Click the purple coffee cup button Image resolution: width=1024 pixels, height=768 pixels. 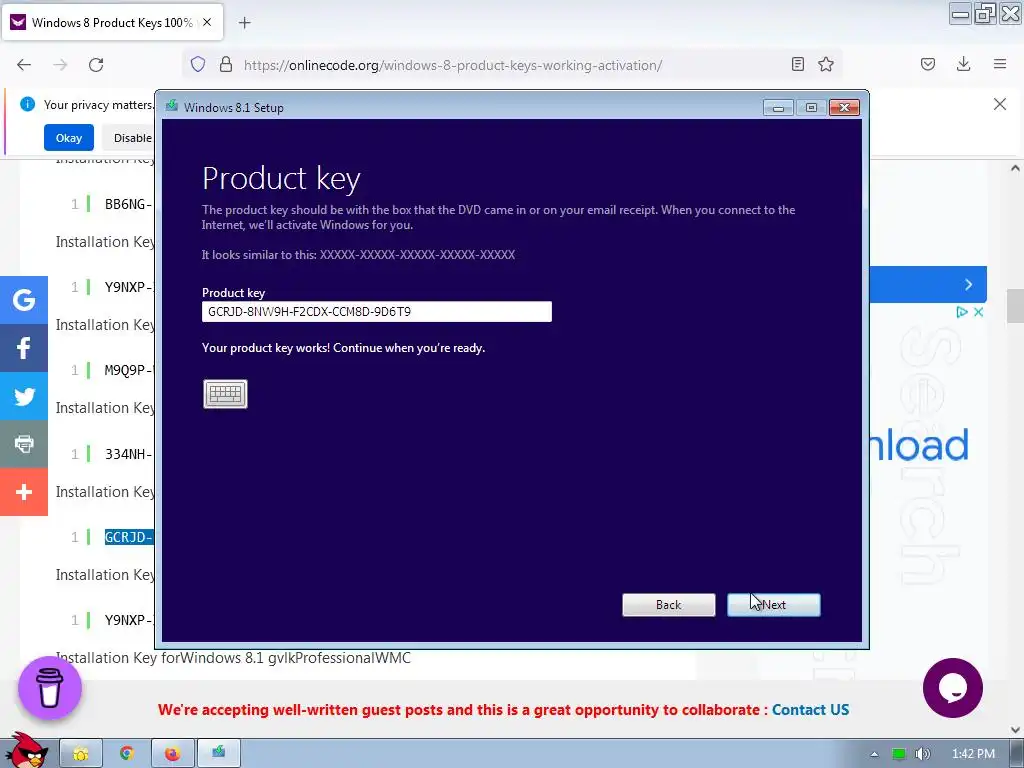point(50,688)
